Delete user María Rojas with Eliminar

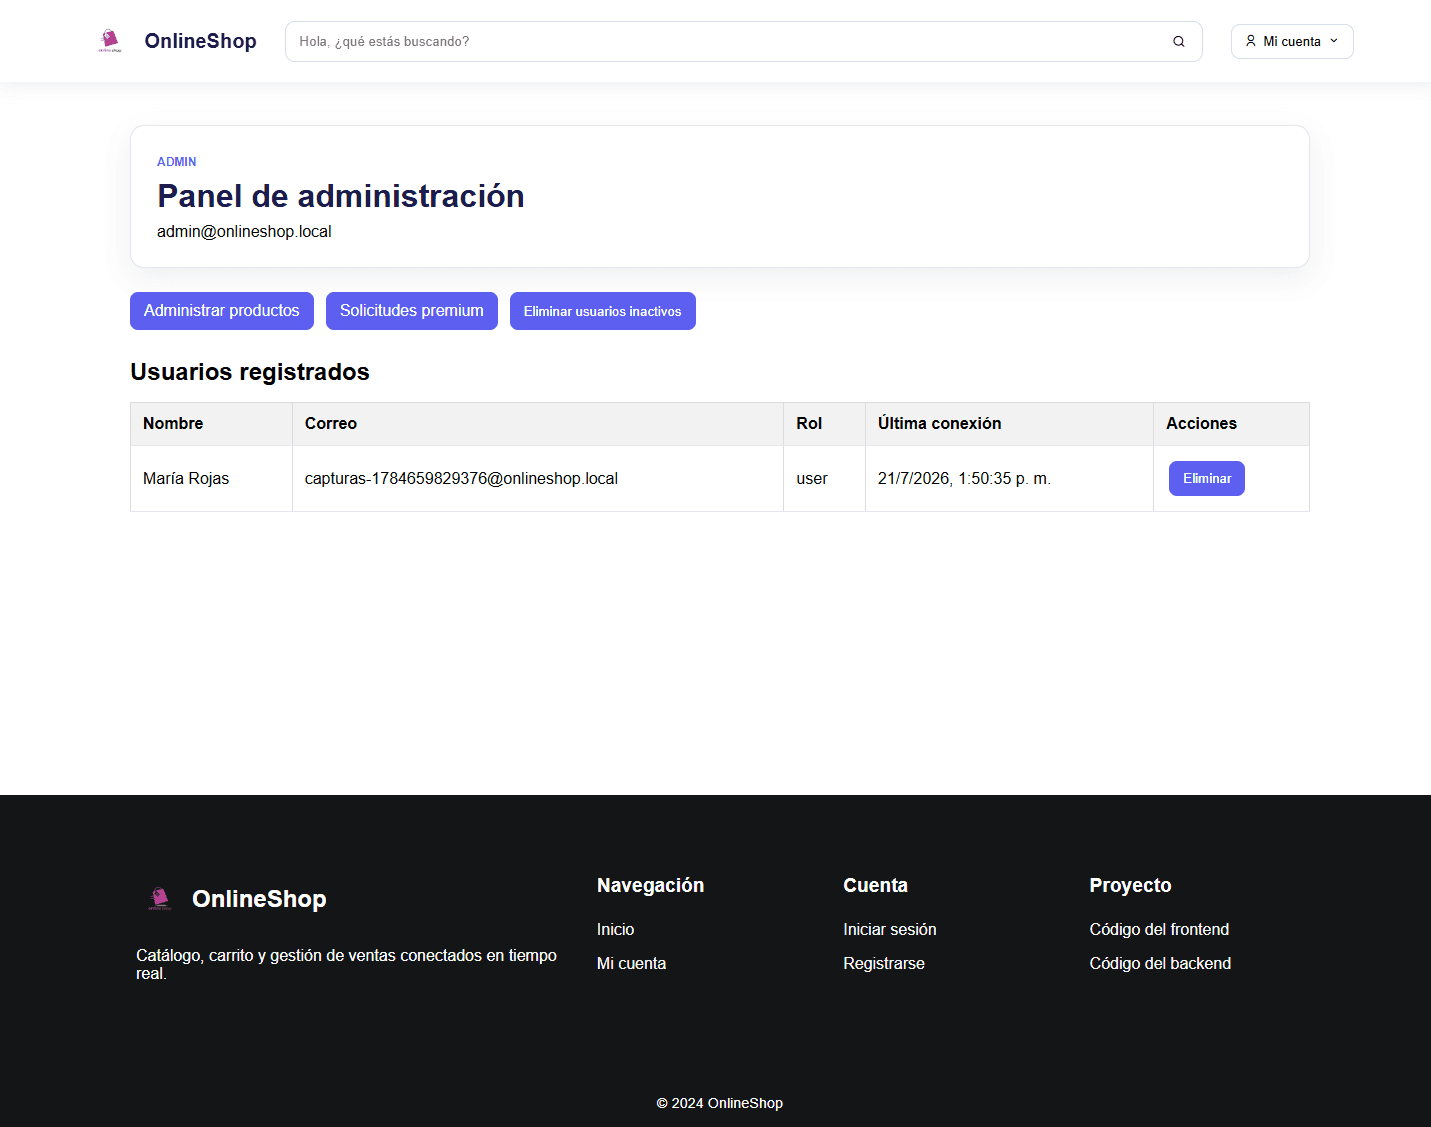click(x=1207, y=478)
